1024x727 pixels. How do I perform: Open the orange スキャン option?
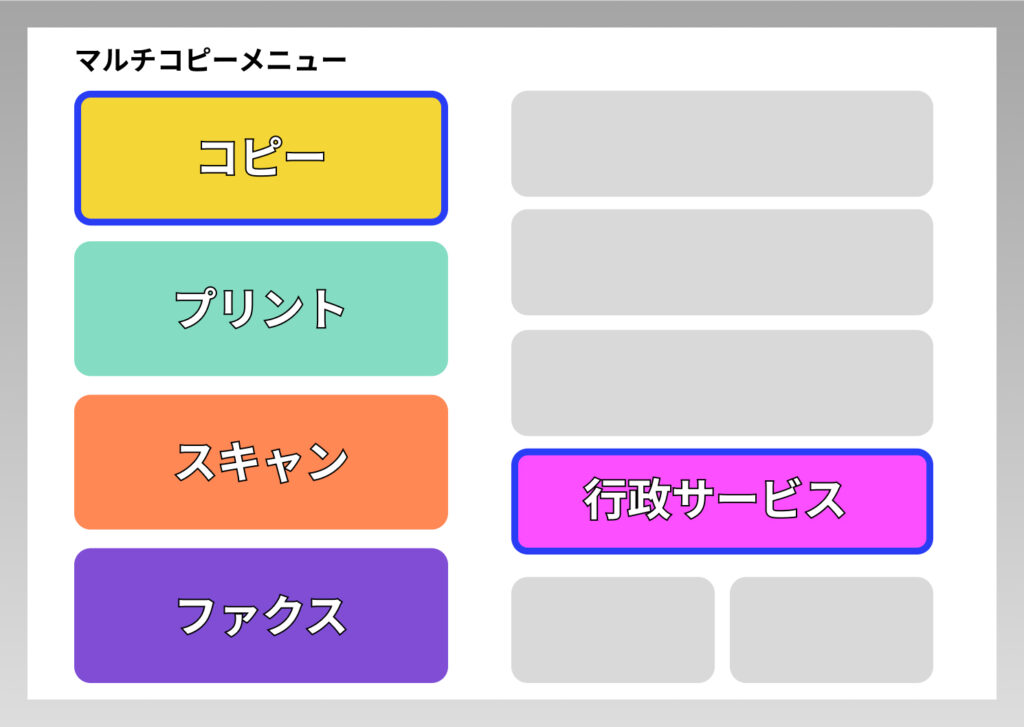261,462
